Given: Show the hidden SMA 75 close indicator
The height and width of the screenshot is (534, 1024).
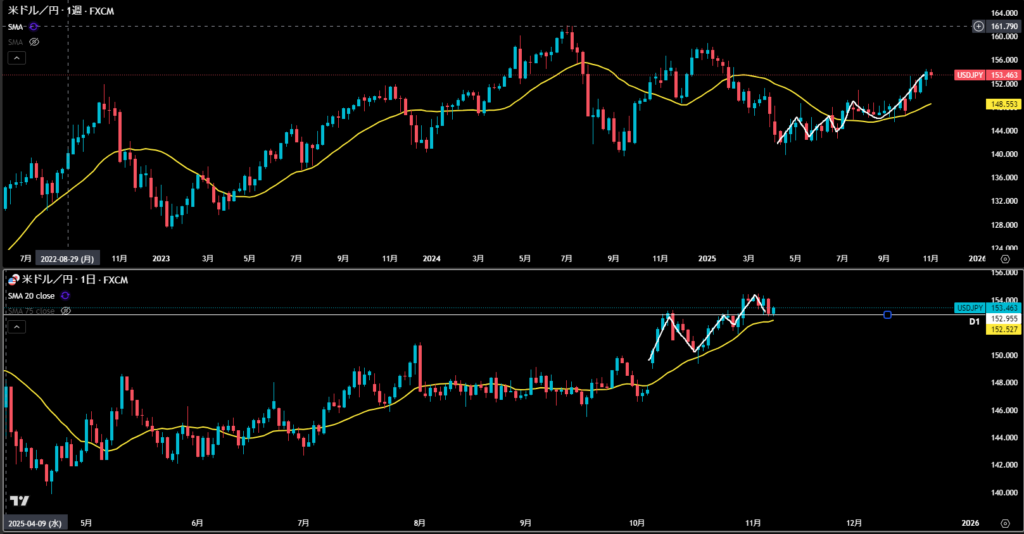Looking at the screenshot, I should point(66,311).
